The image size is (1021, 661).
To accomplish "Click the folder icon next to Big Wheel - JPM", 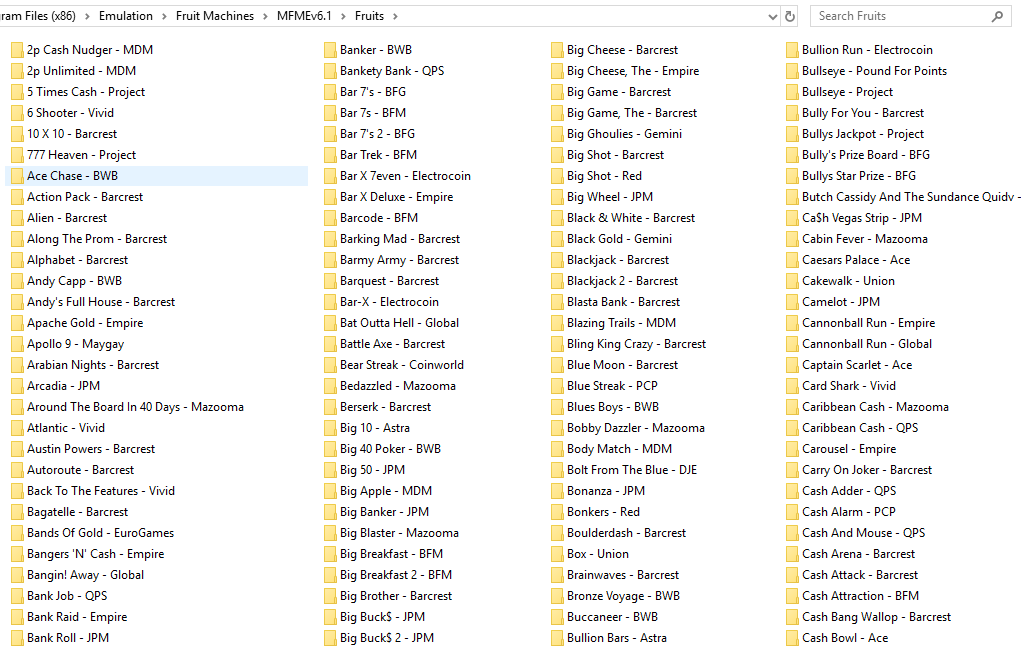I will point(557,197).
